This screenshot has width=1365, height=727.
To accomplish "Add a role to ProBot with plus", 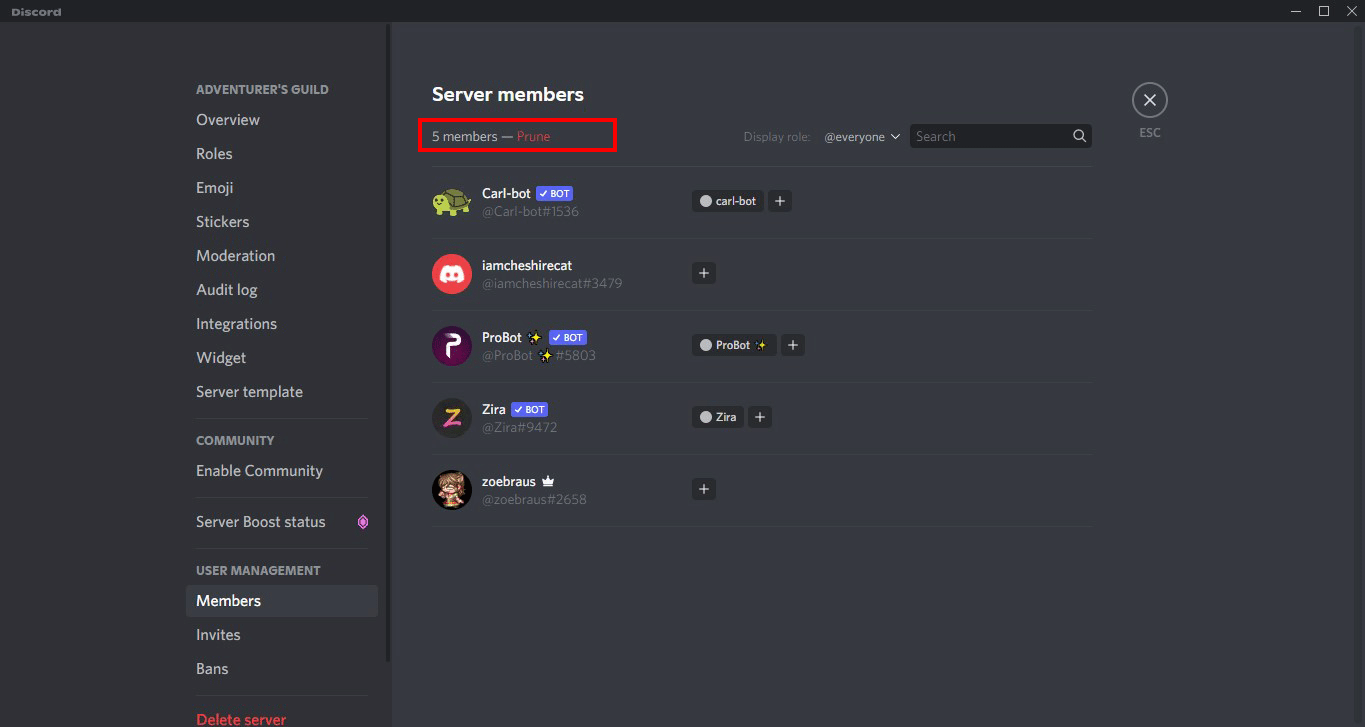I will point(792,345).
